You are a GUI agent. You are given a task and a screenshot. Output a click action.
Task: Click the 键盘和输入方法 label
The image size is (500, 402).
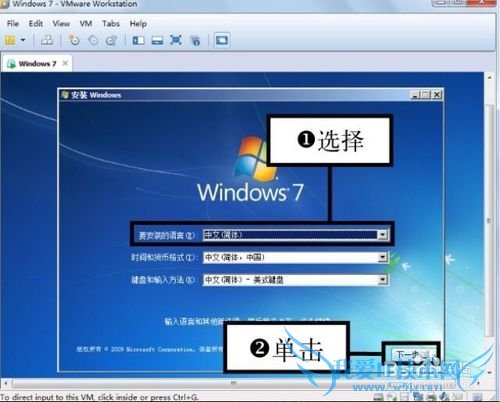tap(163, 280)
